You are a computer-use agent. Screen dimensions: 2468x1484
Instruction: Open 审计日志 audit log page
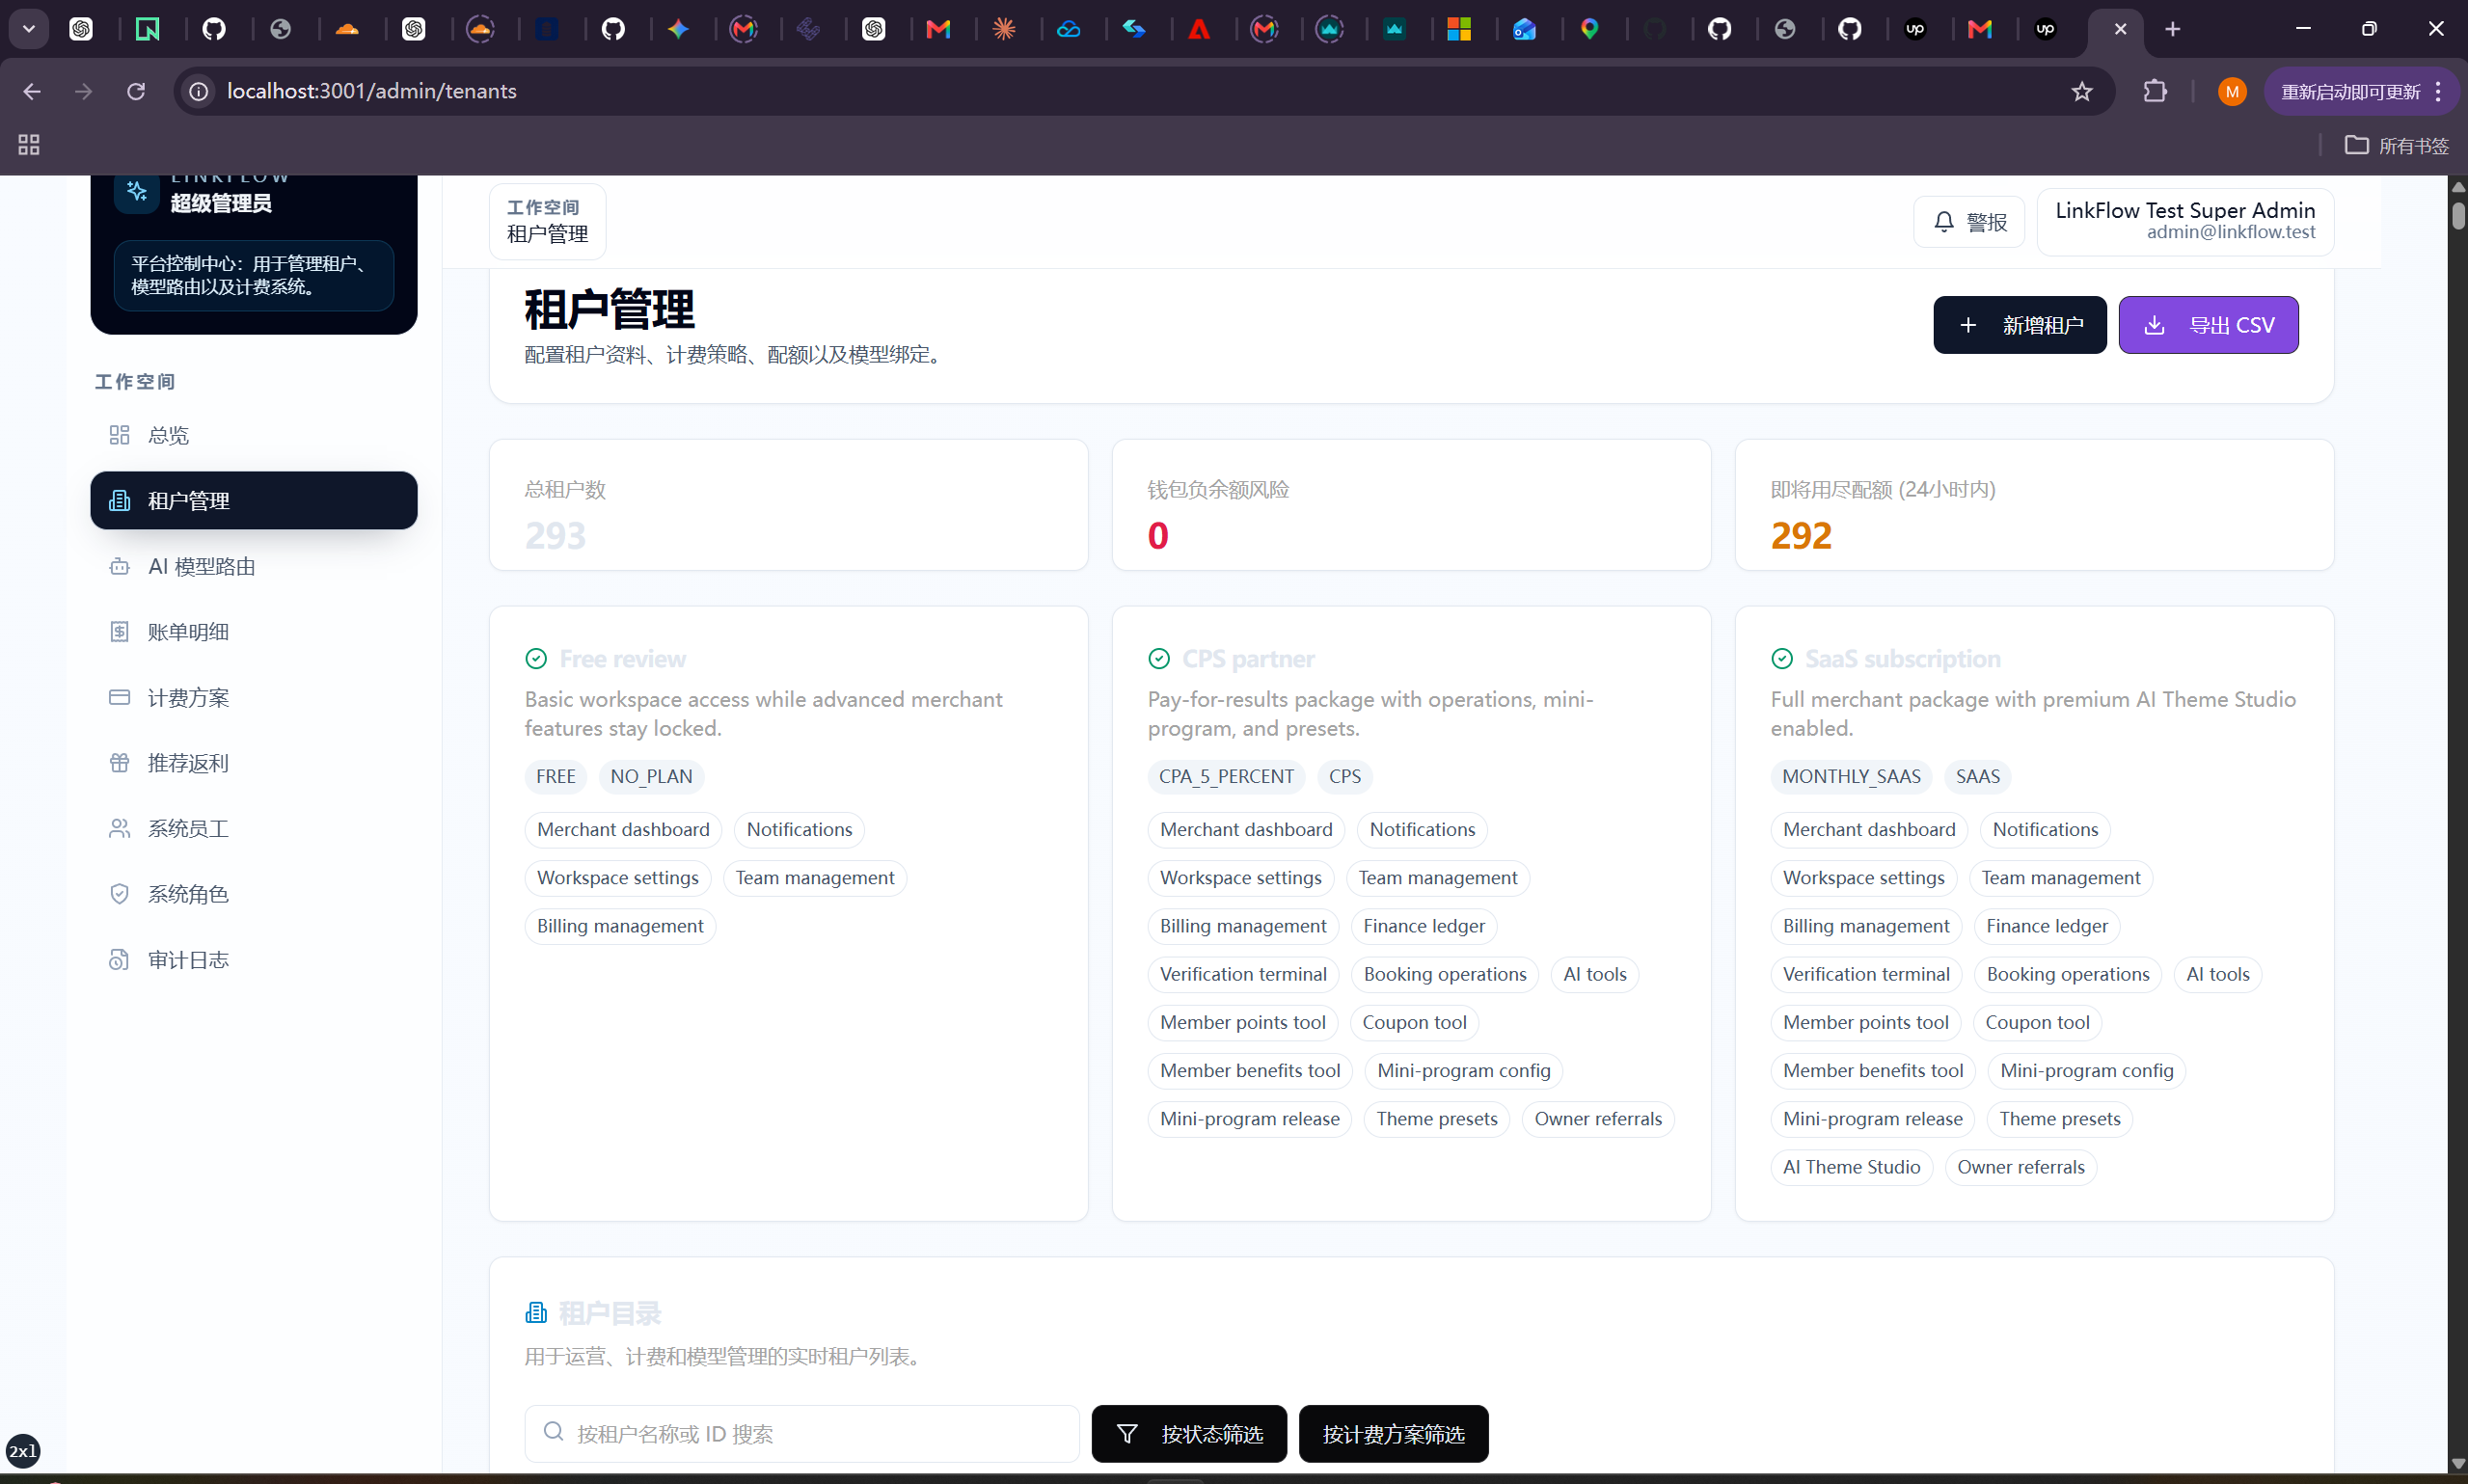tap(253, 960)
